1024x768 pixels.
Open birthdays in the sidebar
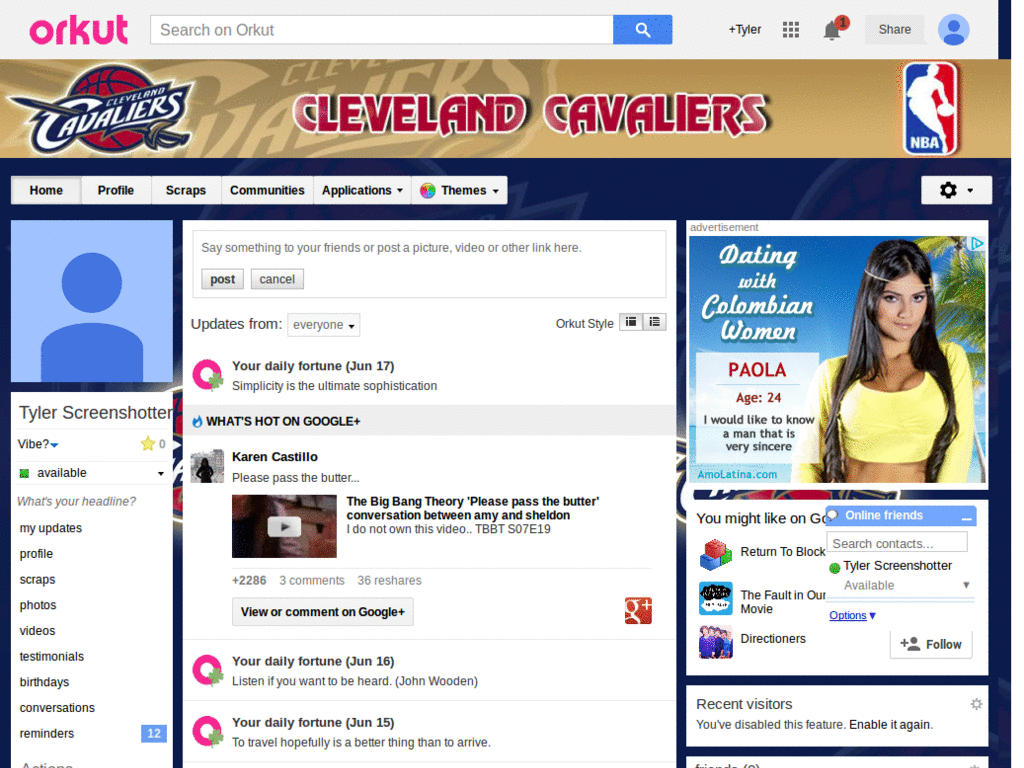click(44, 682)
